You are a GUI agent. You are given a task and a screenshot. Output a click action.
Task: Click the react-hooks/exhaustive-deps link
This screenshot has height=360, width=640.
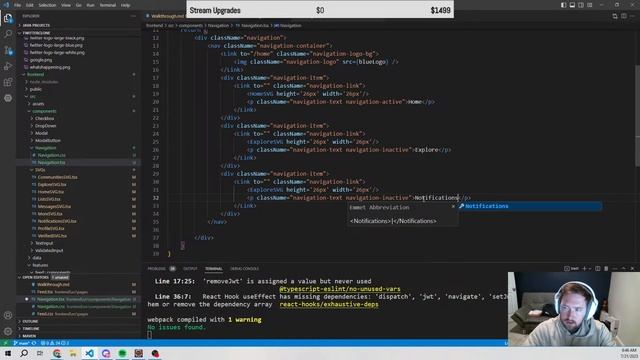coord(329,304)
